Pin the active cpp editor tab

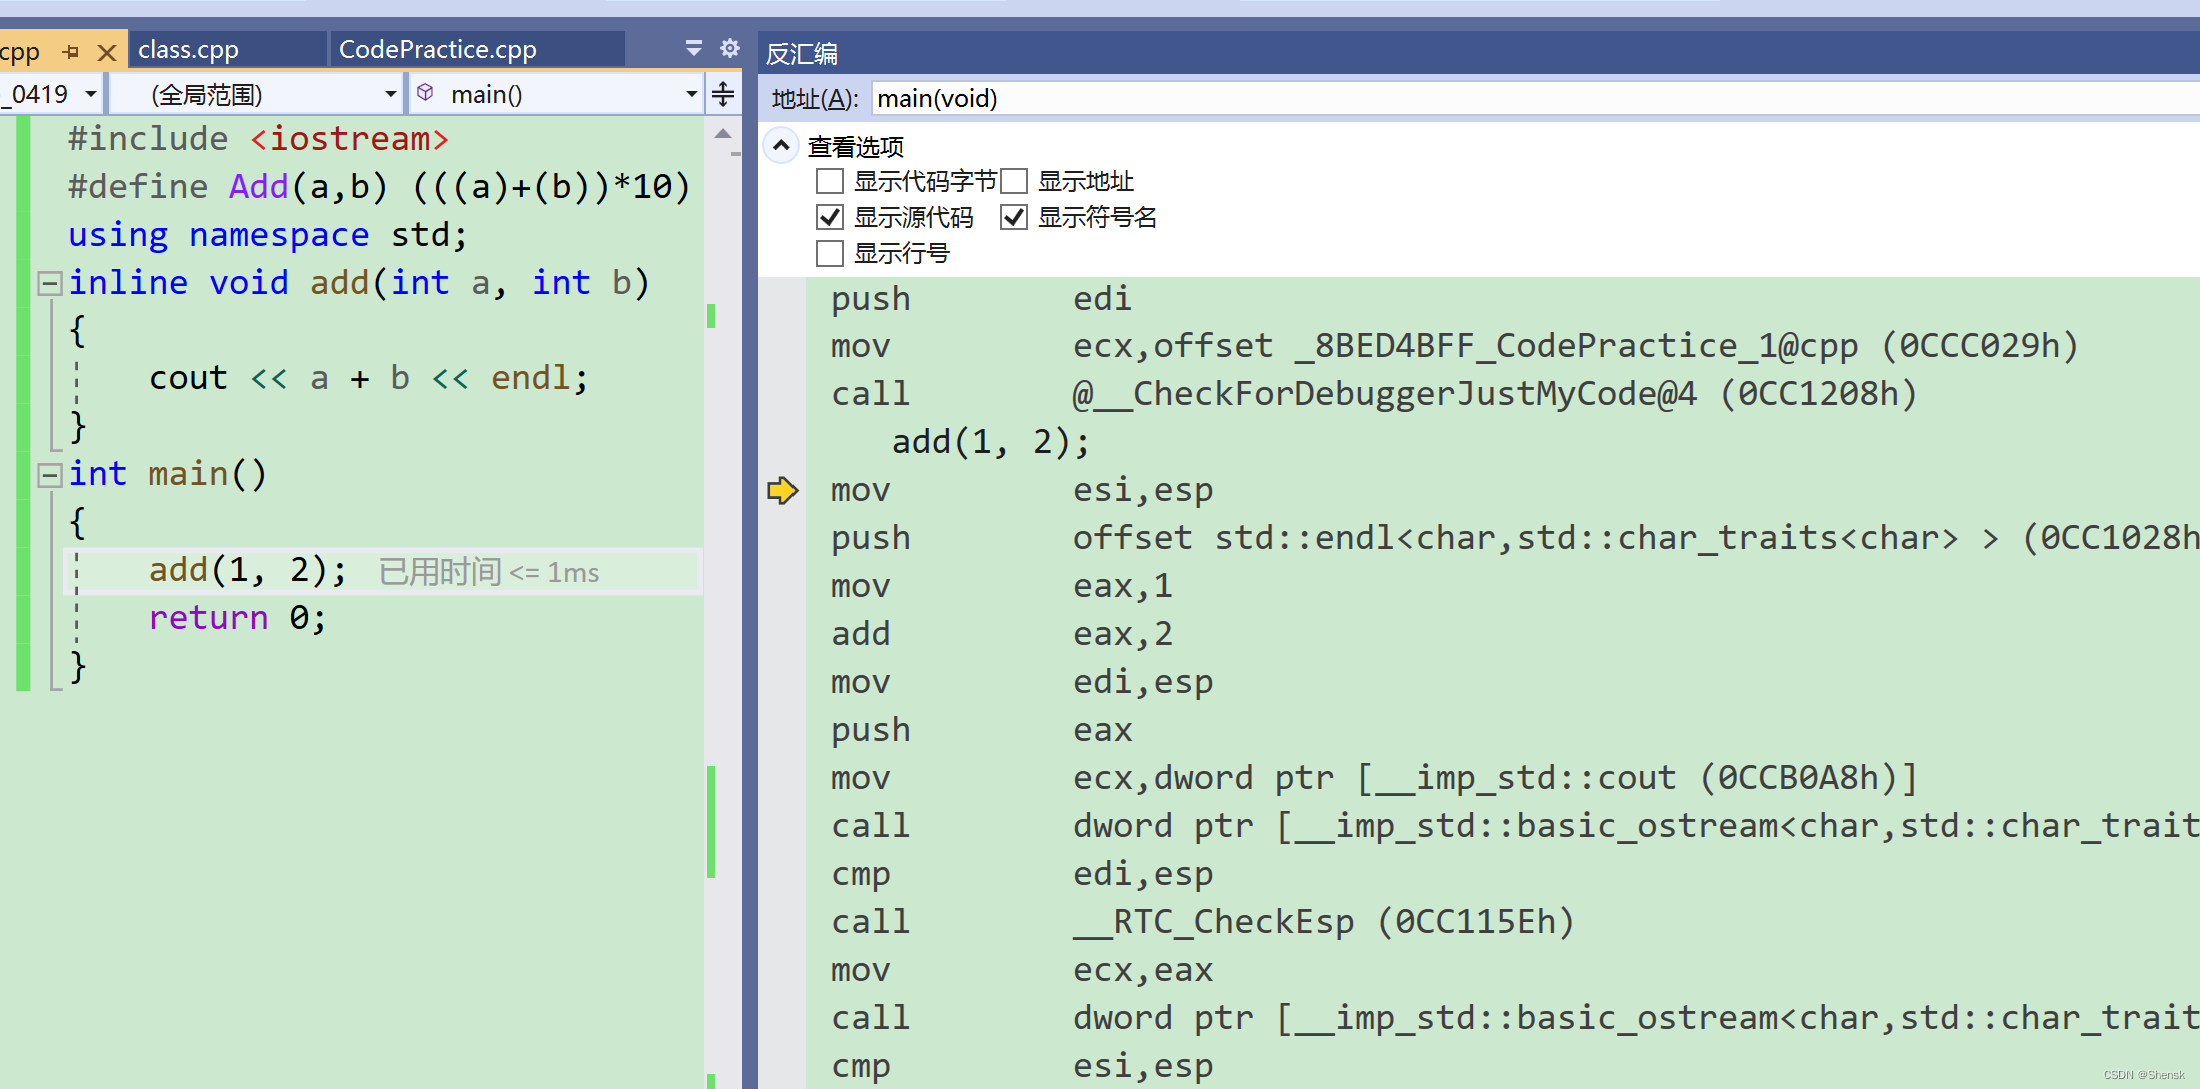[x=71, y=51]
